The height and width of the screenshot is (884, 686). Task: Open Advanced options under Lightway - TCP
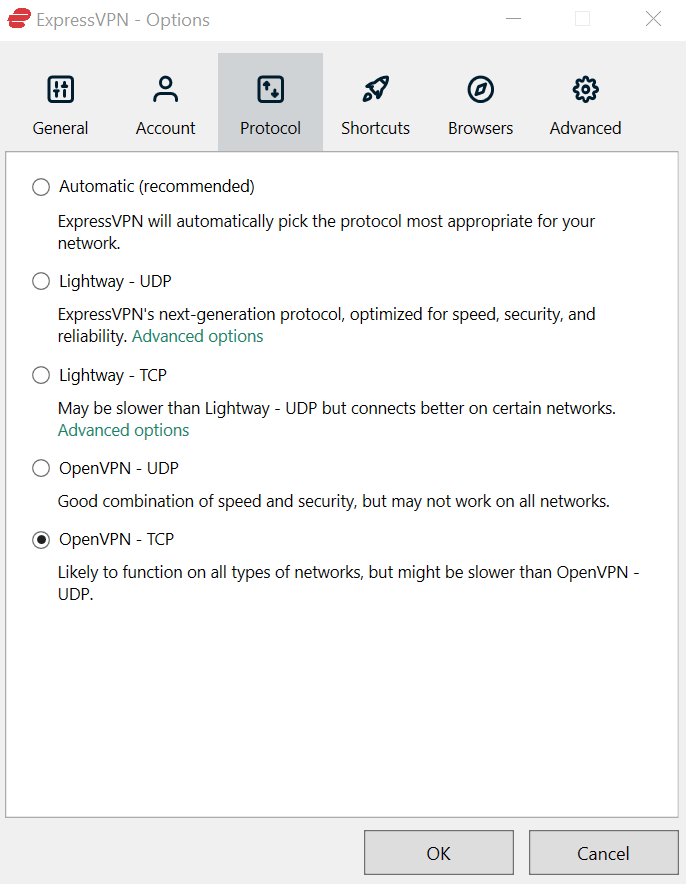(123, 430)
